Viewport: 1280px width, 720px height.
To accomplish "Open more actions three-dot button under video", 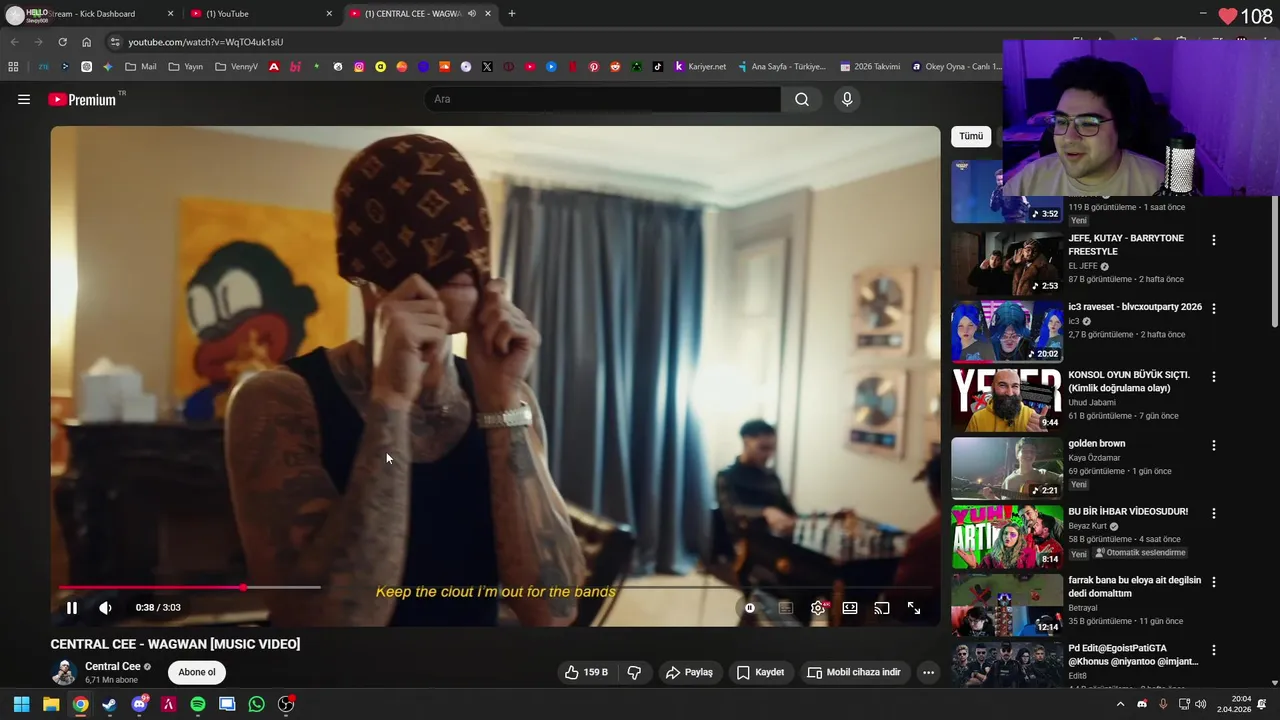I will pos(928,672).
